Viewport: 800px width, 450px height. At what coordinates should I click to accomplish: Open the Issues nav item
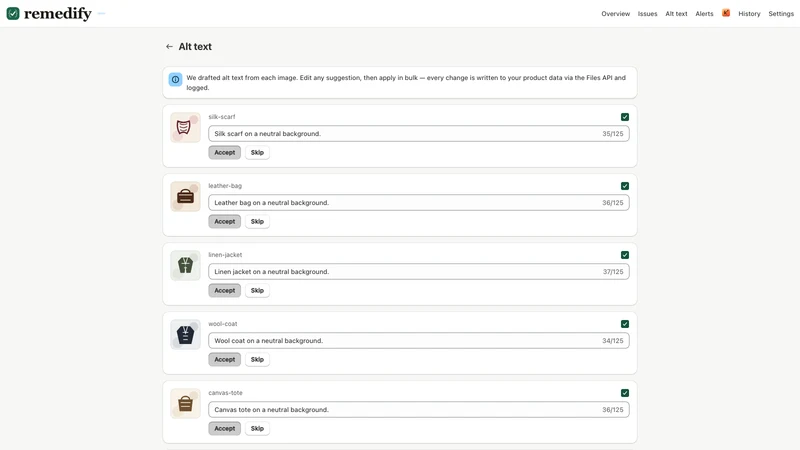click(647, 14)
